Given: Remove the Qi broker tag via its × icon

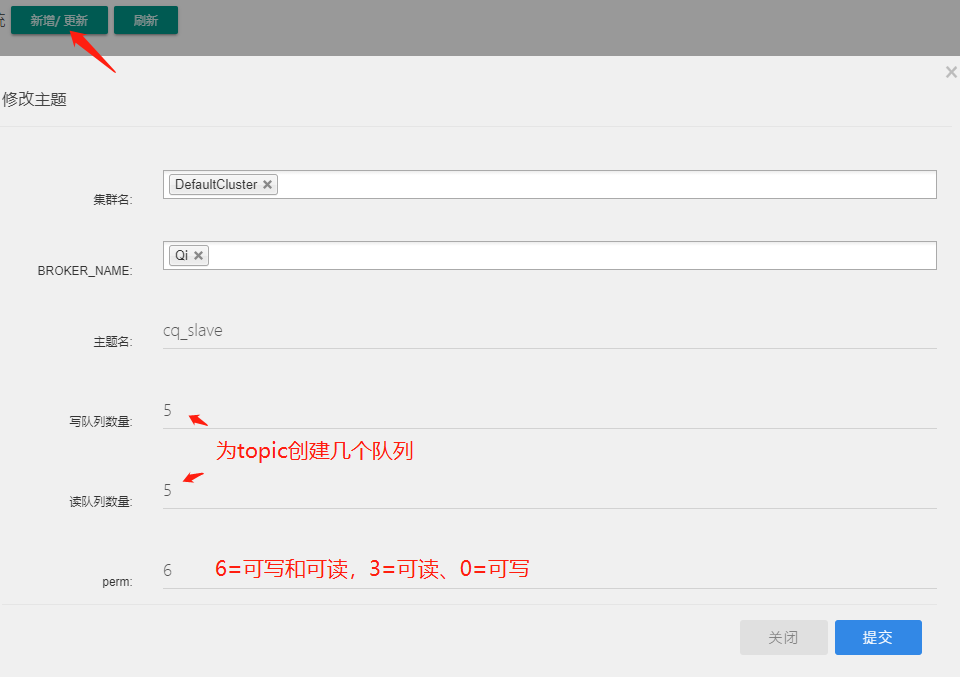Looking at the screenshot, I should [199, 255].
